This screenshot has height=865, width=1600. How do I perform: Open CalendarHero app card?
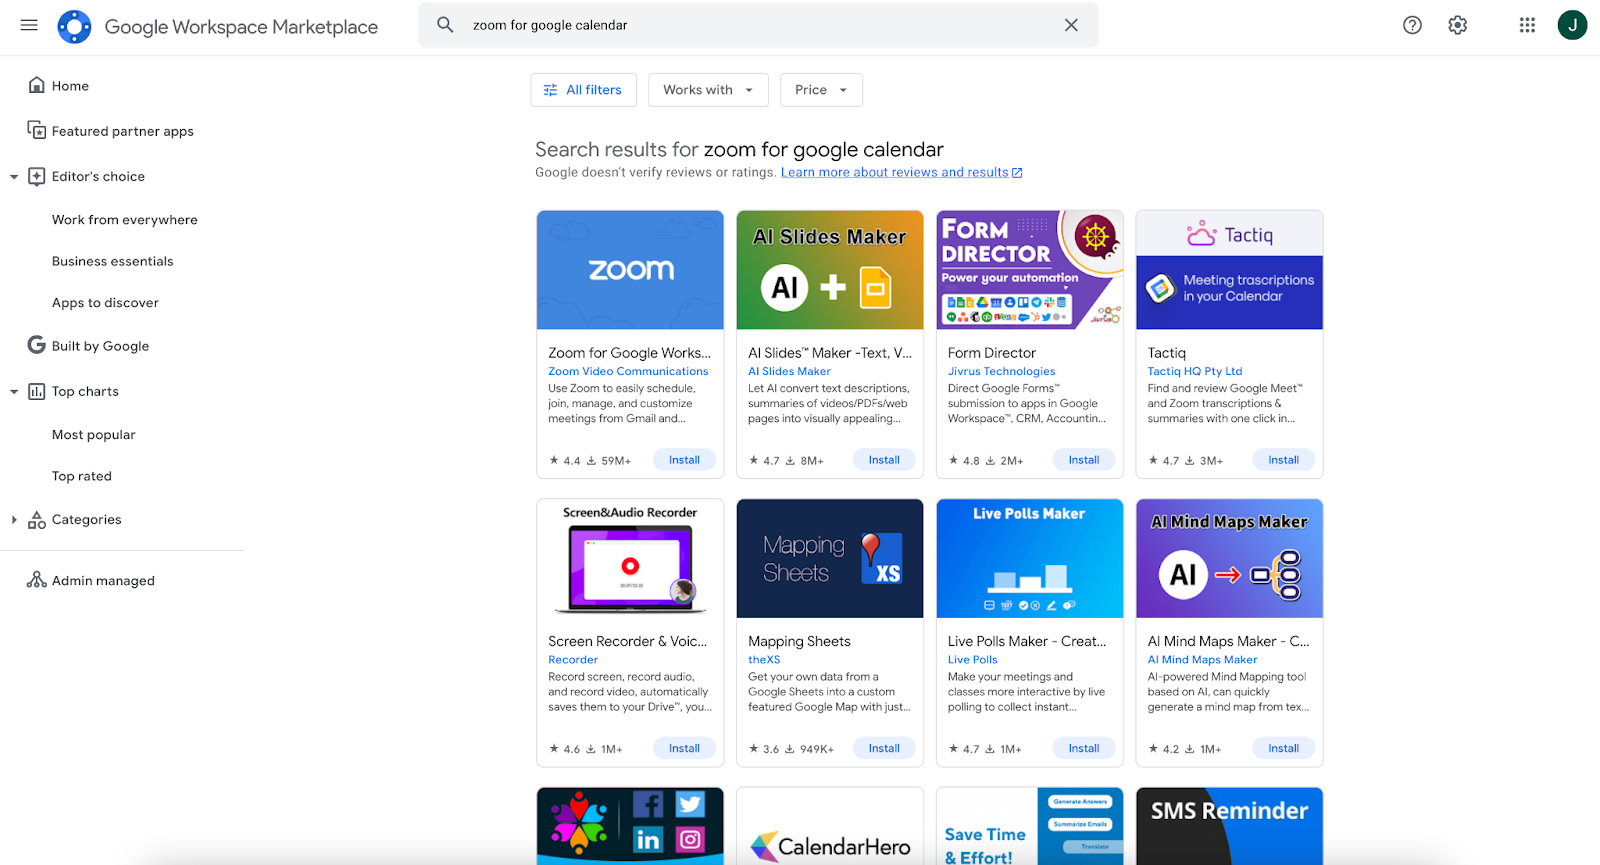(x=830, y=826)
